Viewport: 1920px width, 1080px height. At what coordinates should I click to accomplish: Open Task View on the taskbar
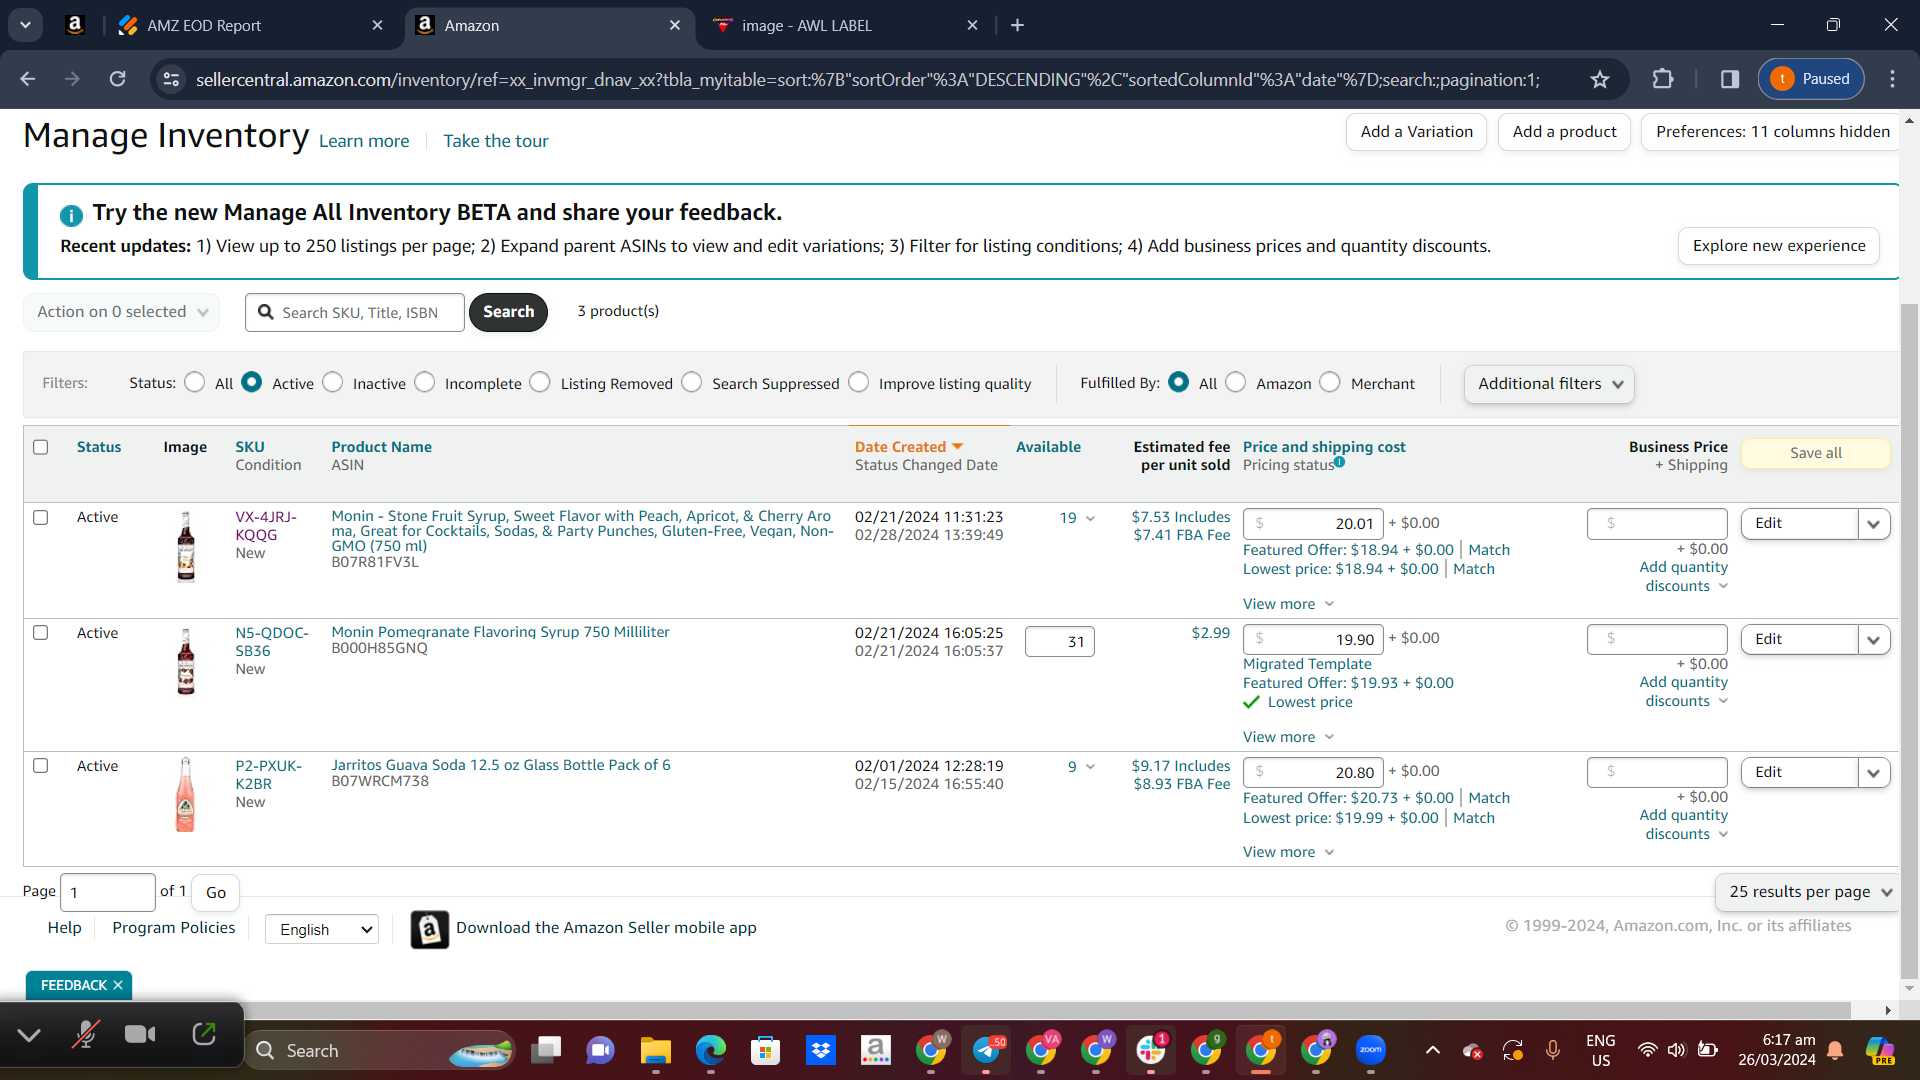coord(546,1050)
